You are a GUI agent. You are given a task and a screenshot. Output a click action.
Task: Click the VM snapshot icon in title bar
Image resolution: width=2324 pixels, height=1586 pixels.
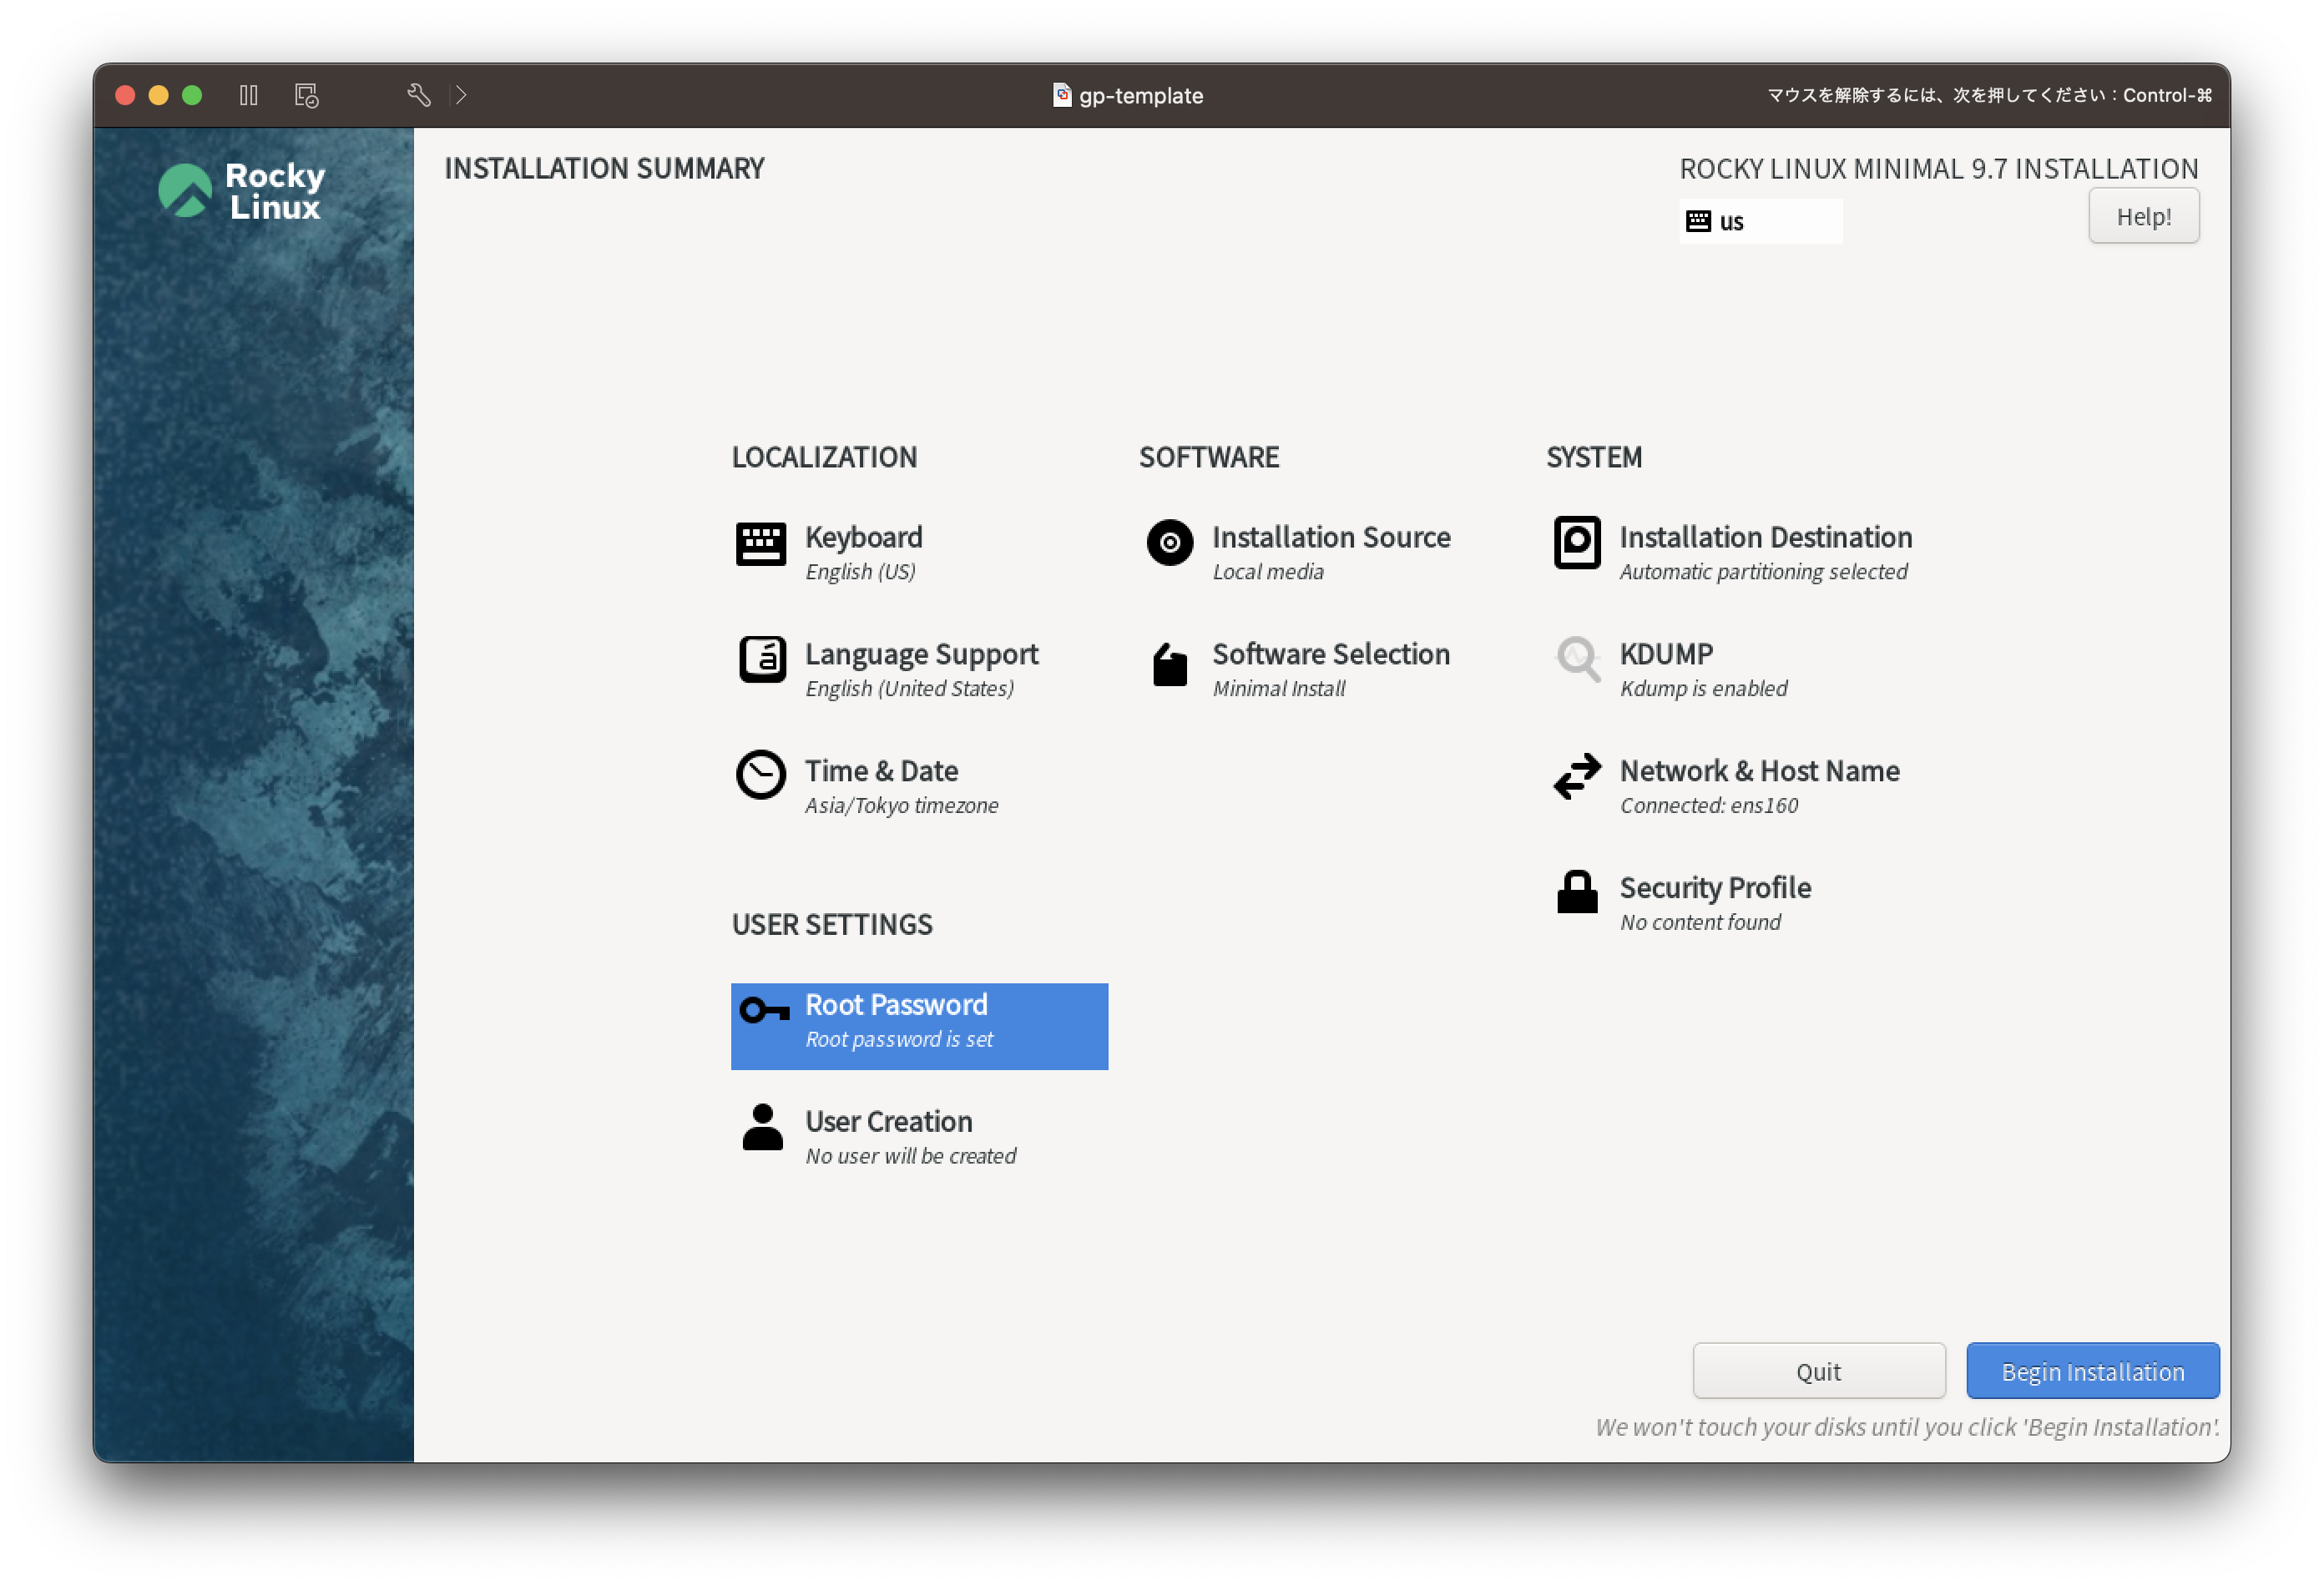(x=306, y=95)
